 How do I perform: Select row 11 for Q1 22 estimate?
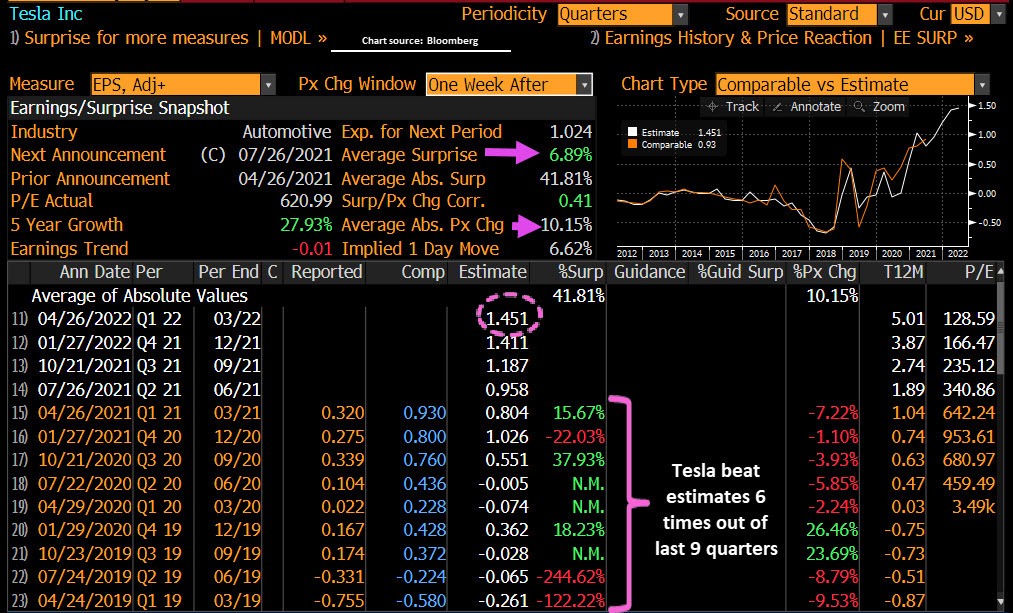84,319
